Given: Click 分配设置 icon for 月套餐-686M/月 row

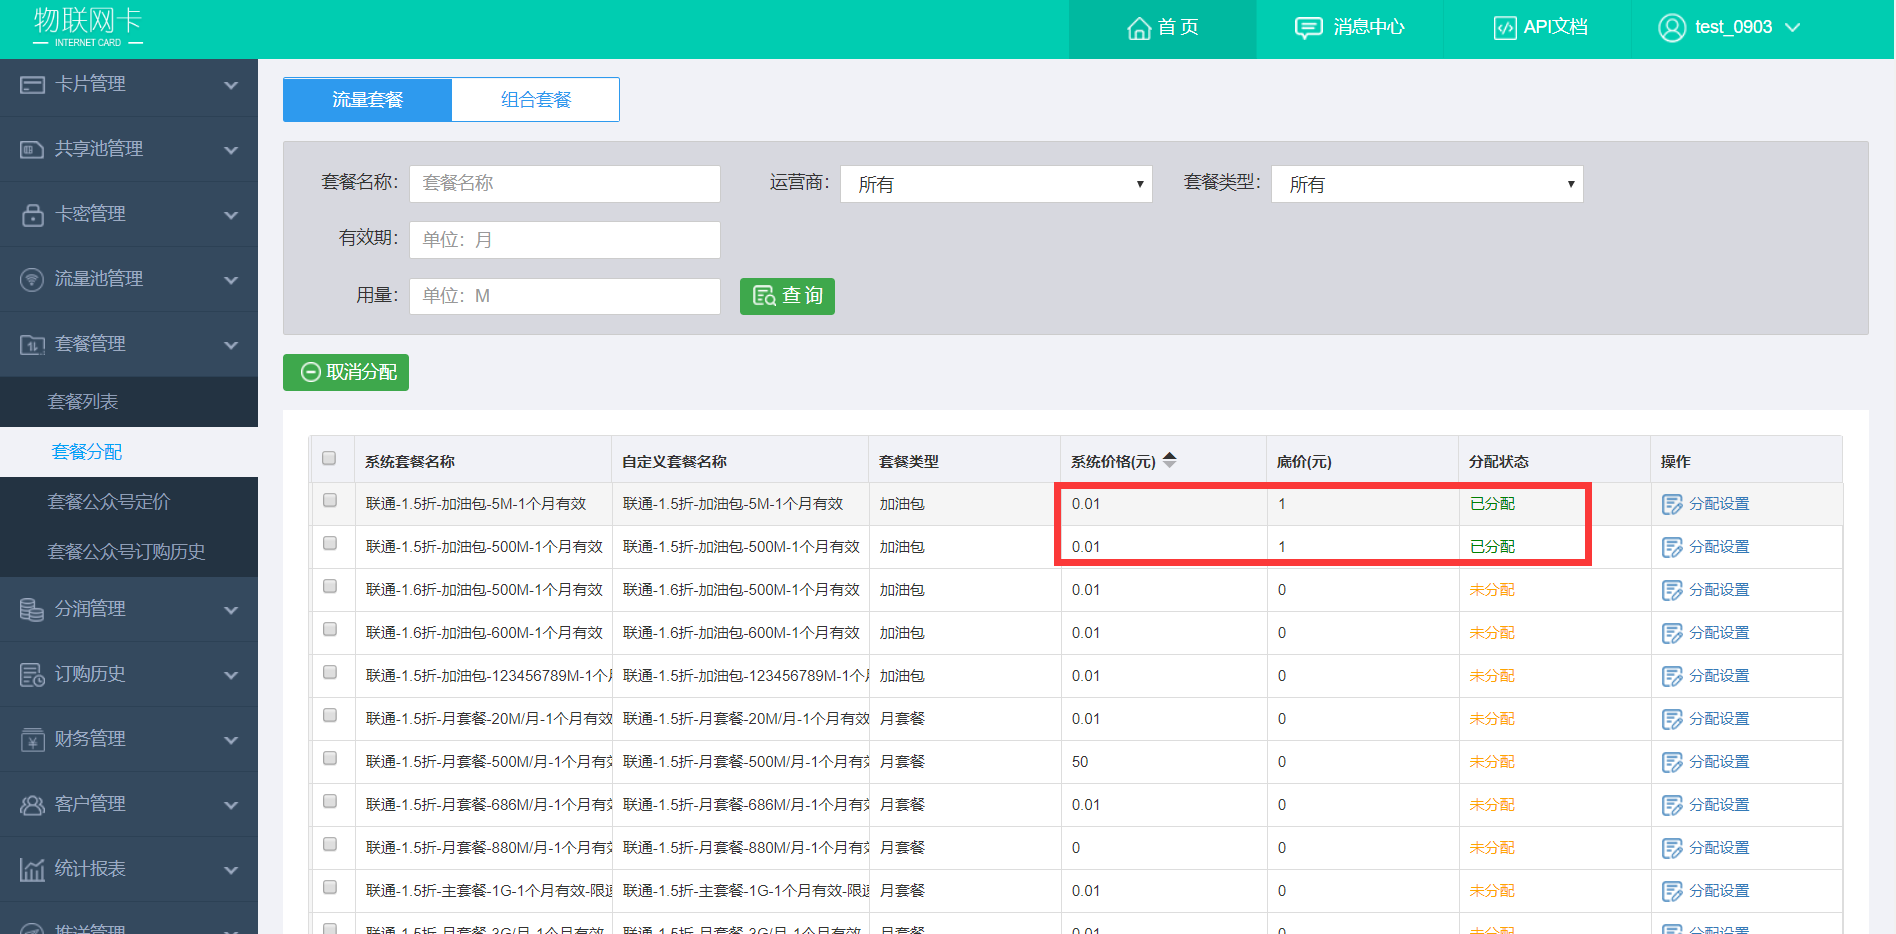Looking at the screenshot, I should tap(1672, 806).
